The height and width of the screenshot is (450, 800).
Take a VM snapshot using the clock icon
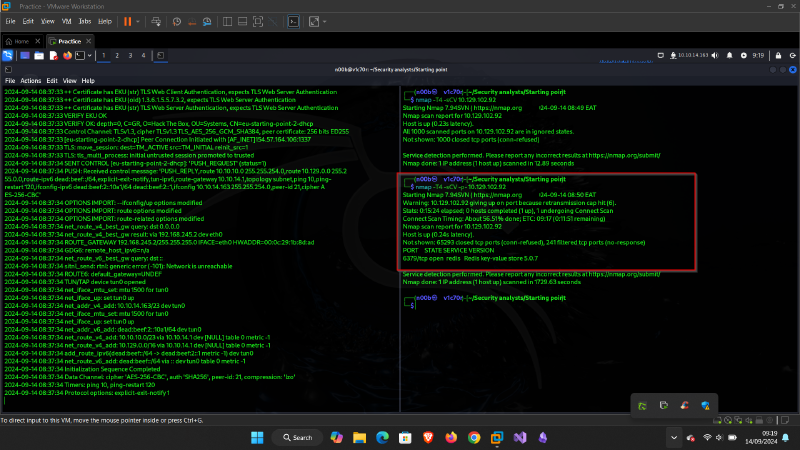[x=178, y=20]
